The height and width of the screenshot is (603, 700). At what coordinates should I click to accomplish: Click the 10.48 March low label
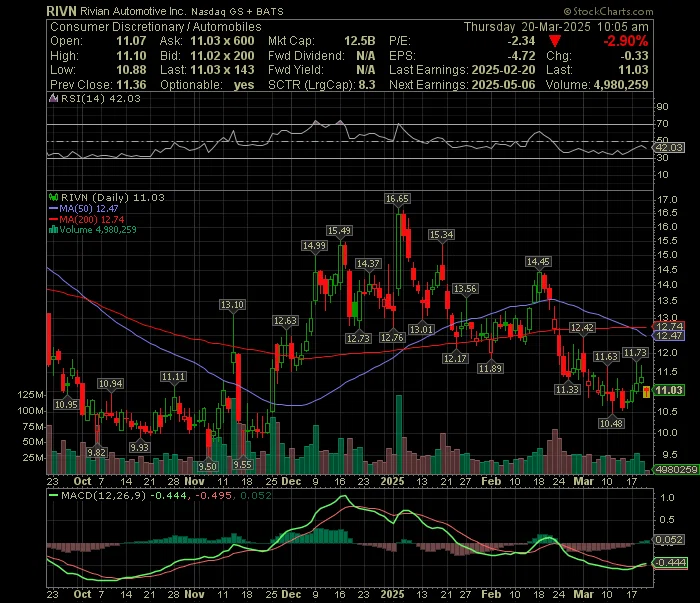pyautogui.click(x=611, y=424)
